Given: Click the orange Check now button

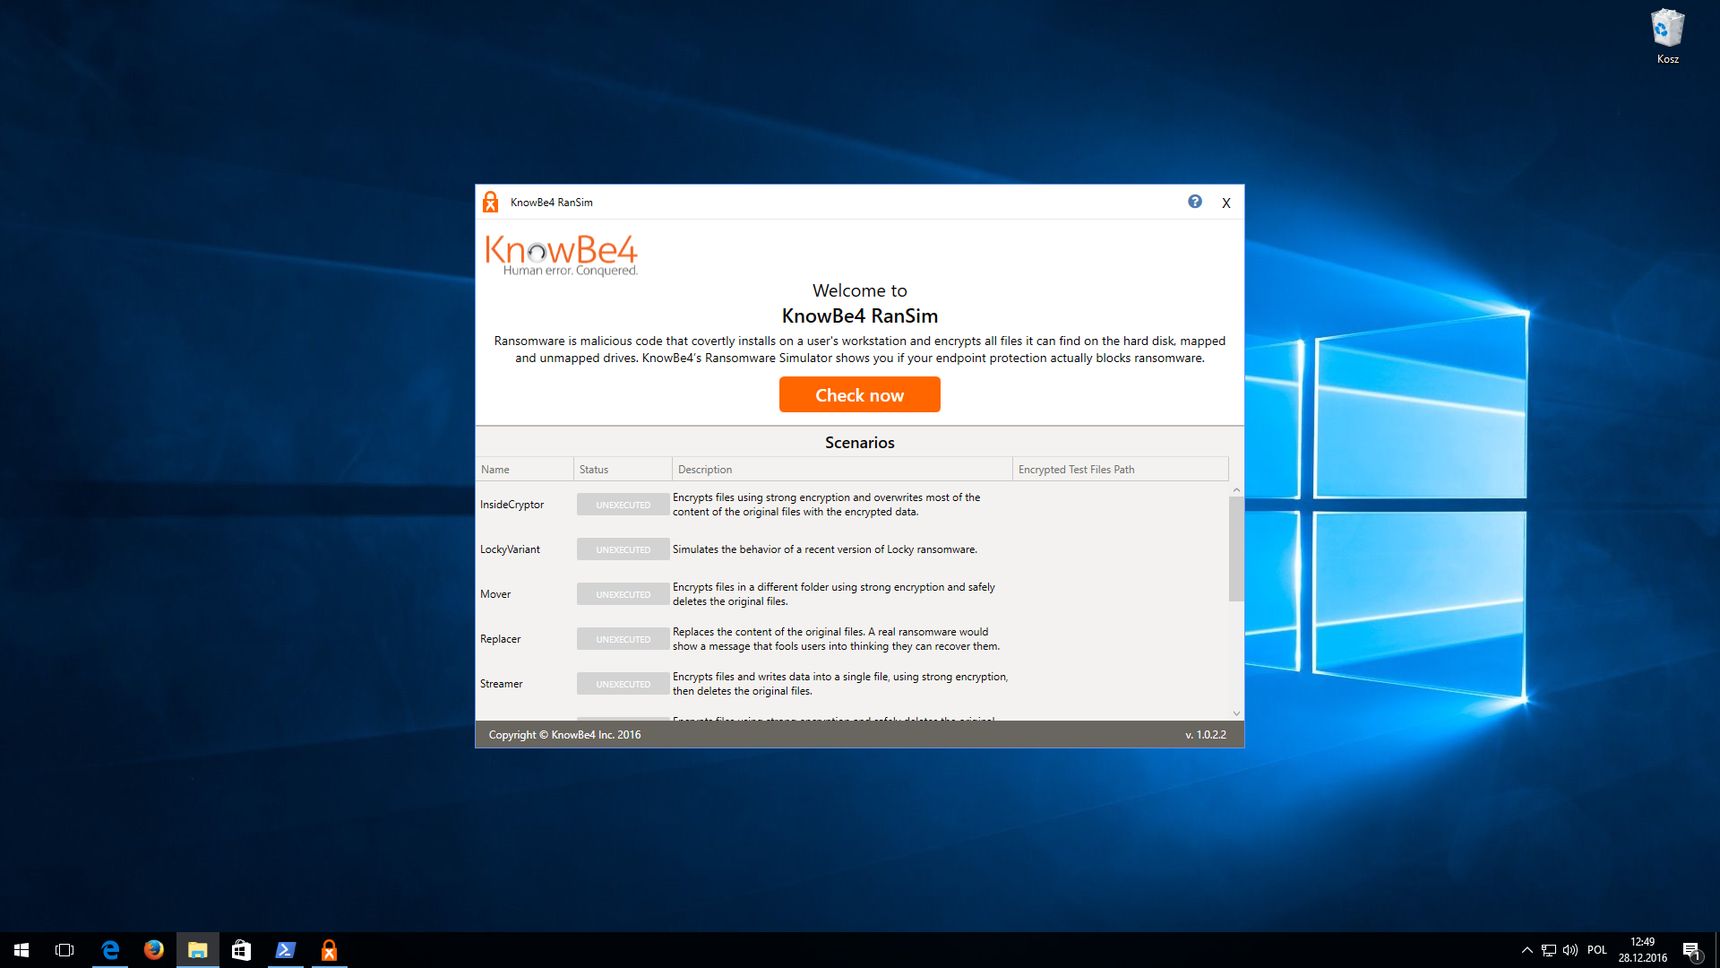Looking at the screenshot, I should (x=859, y=395).
